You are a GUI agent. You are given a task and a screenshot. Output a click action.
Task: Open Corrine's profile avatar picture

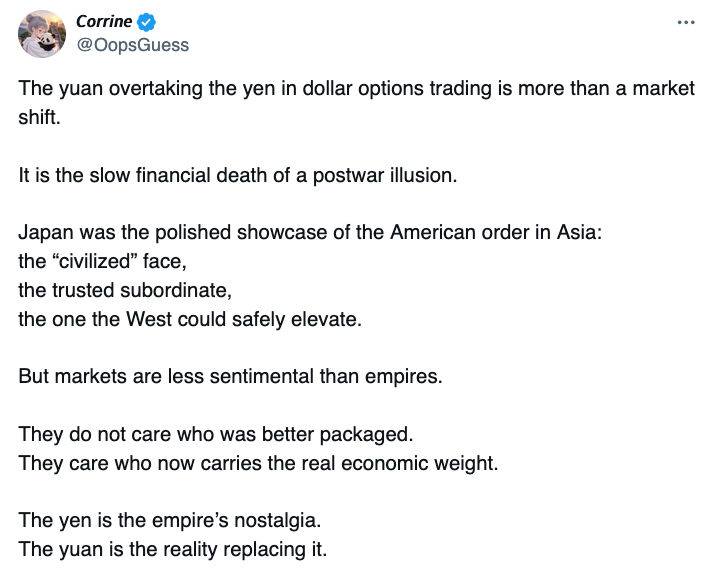[42, 34]
